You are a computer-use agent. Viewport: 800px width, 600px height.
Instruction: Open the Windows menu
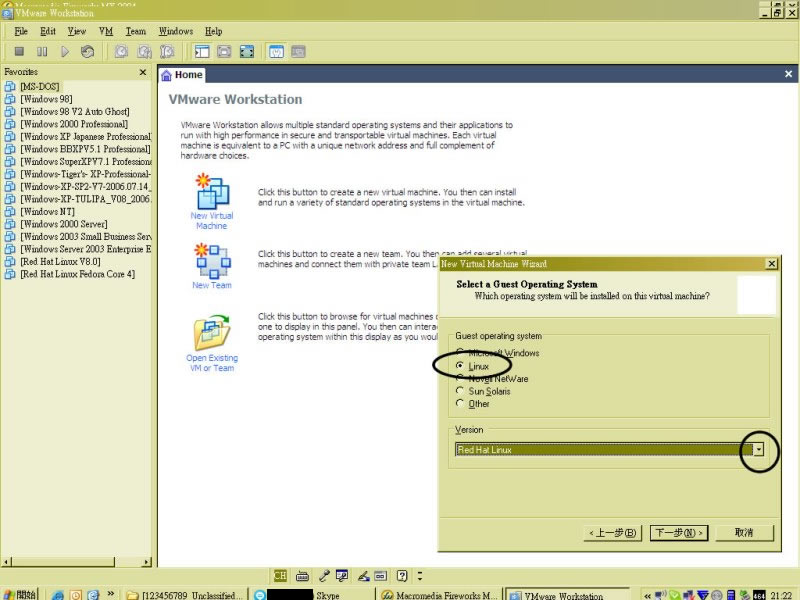pos(176,32)
